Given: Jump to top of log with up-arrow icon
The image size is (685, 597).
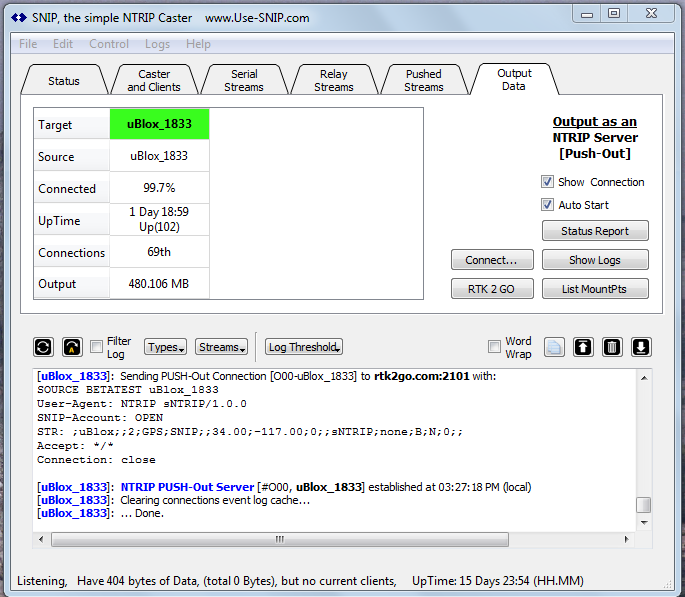Looking at the screenshot, I should [584, 347].
